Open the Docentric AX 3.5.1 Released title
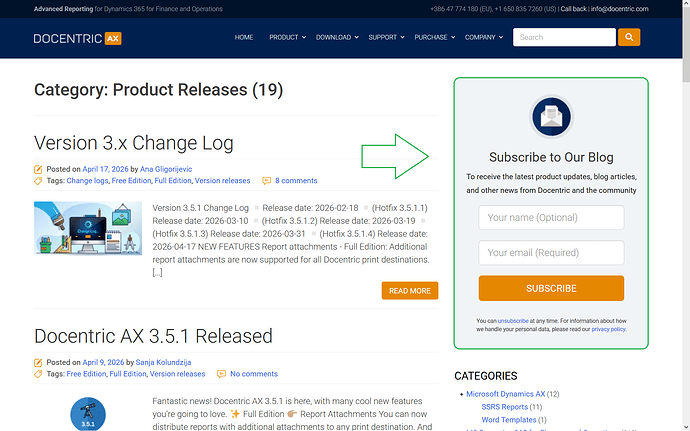Viewport: 690px width, 431px height. (x=153, y=336)
